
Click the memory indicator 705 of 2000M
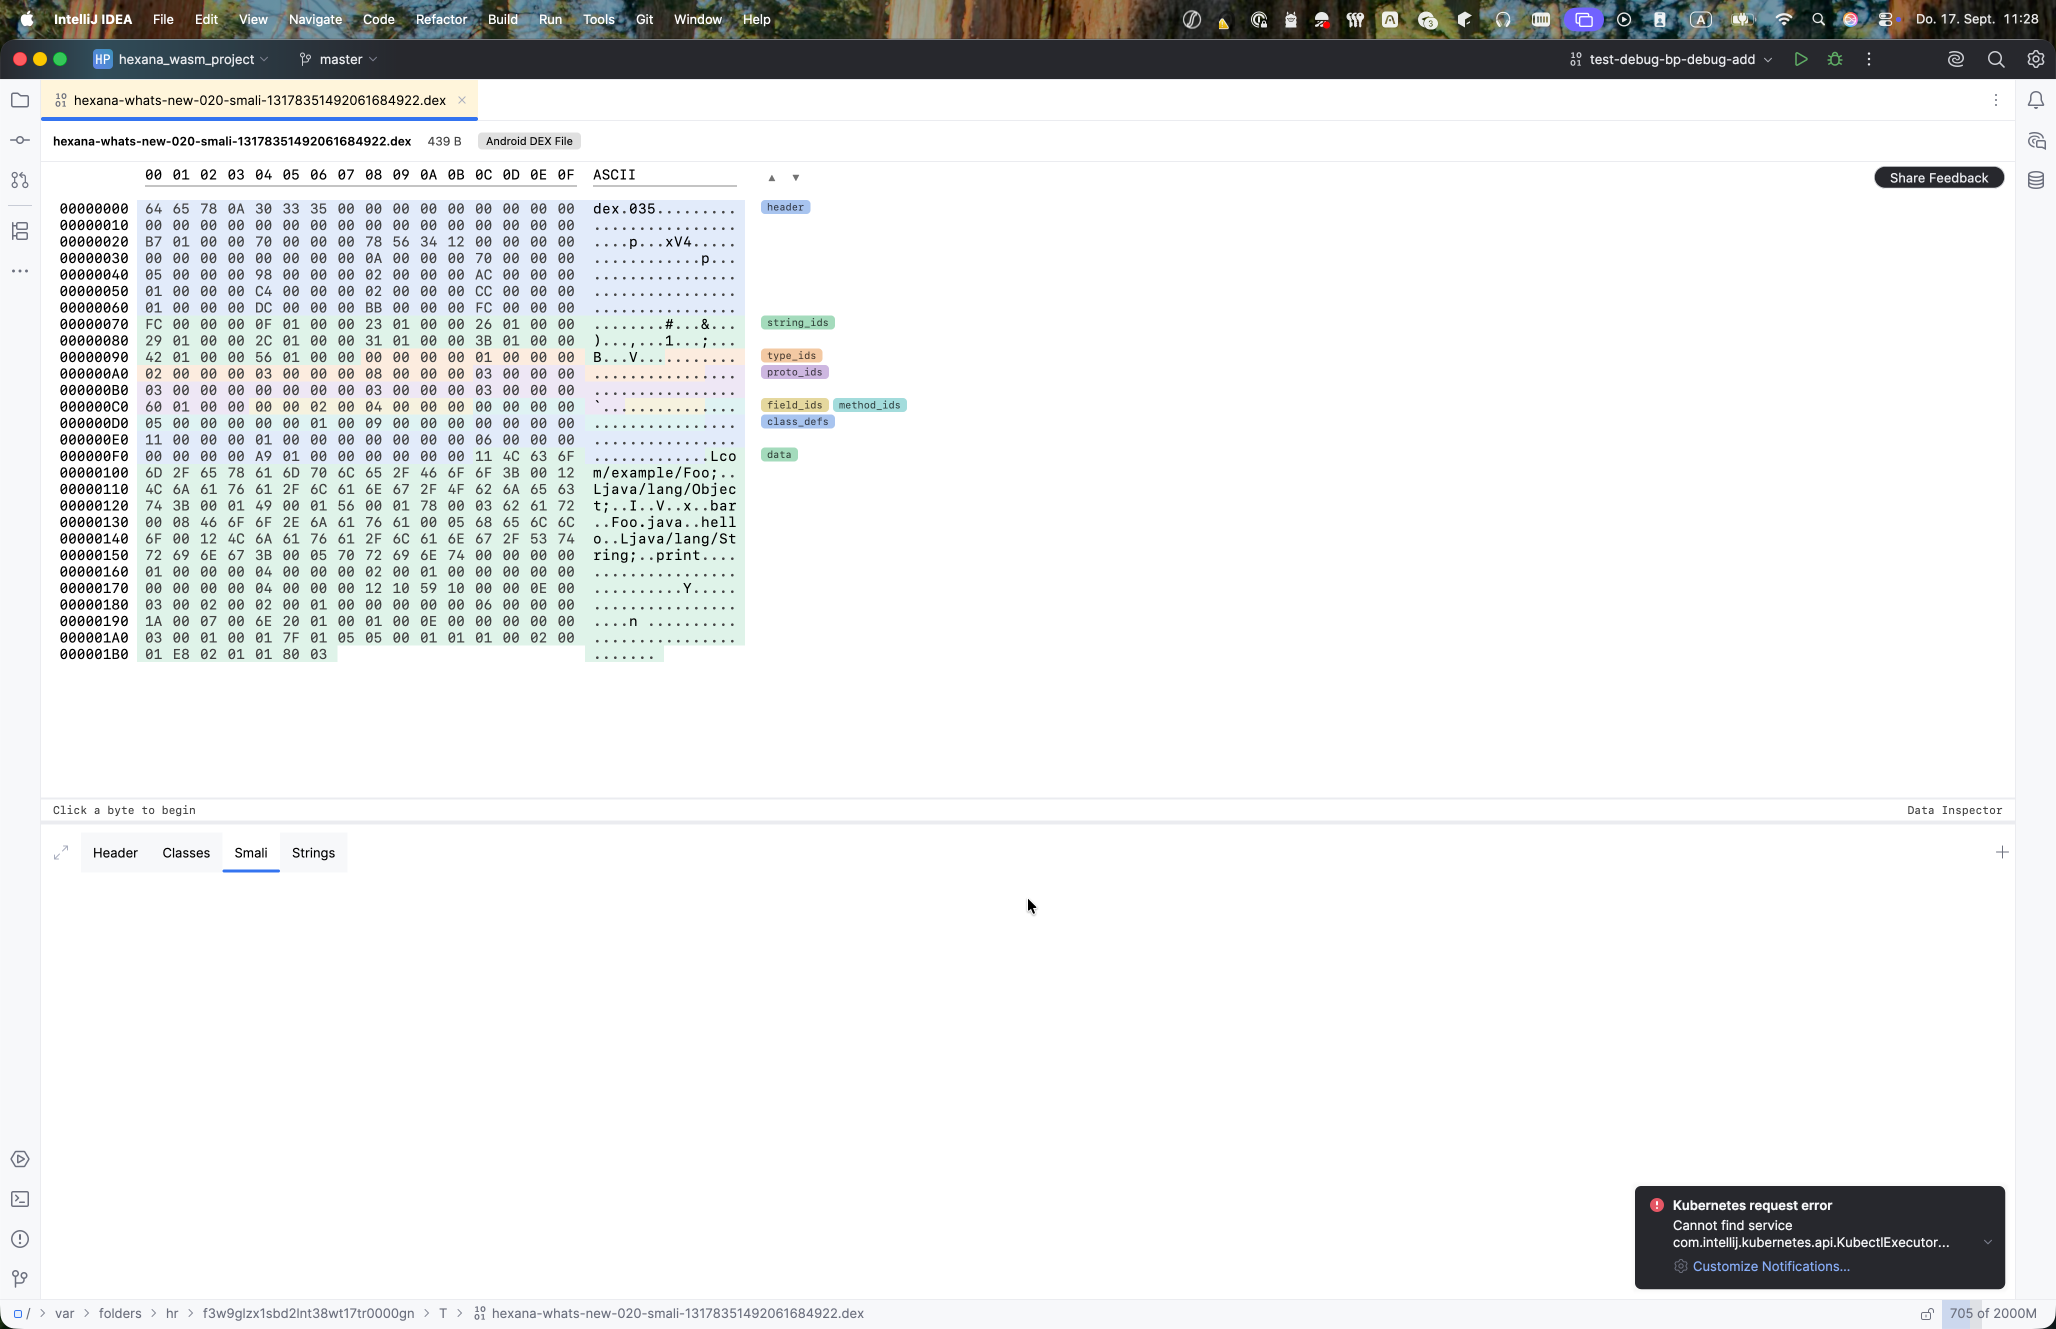coord(1993,1313)
